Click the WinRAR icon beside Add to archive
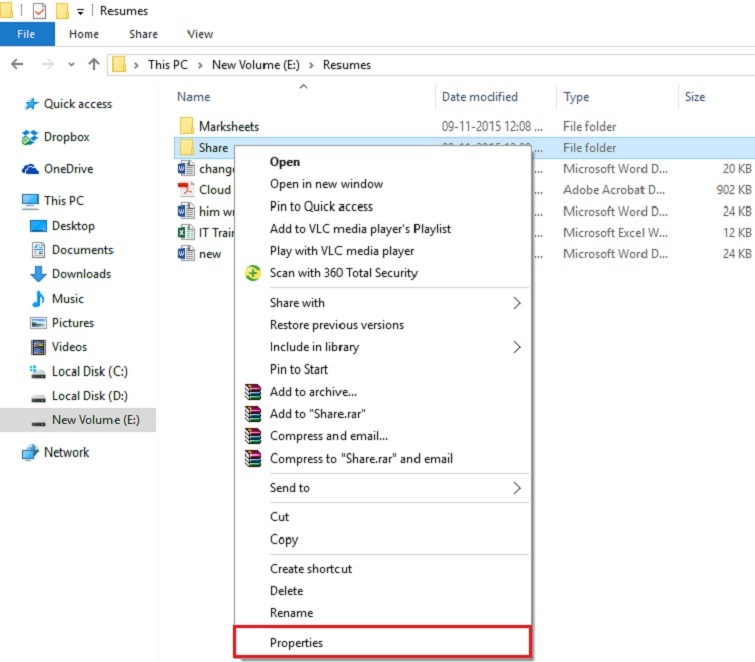This screenshot has height=662, width=755. coord(253,392)
